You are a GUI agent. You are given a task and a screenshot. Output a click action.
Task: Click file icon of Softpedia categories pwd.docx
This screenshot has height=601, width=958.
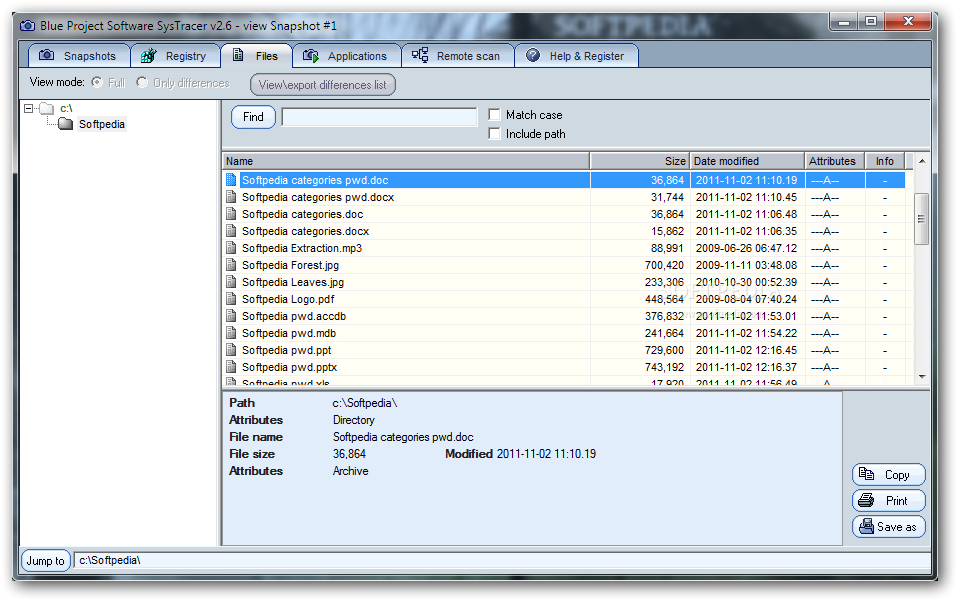(x=231, y=197)
